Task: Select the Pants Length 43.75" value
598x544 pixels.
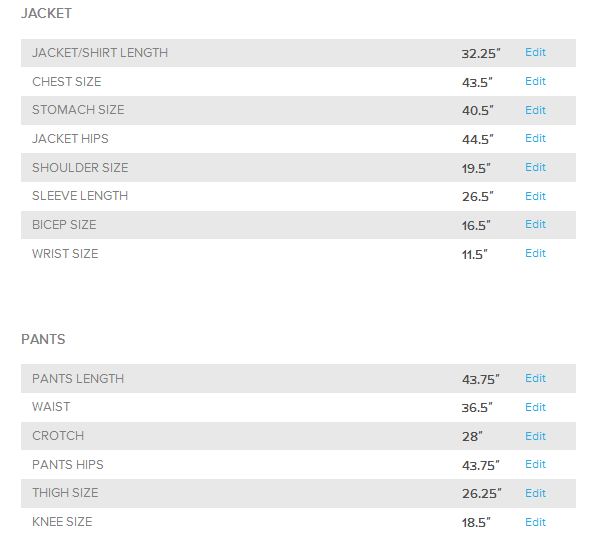Action: [x=481, y=379]
